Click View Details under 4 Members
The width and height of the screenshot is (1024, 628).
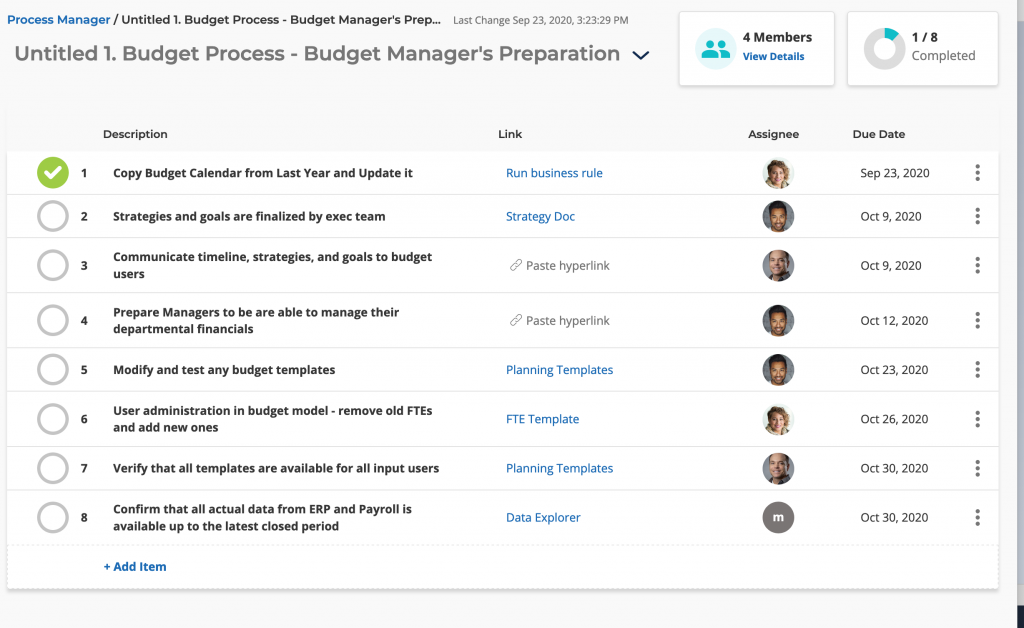773,57
